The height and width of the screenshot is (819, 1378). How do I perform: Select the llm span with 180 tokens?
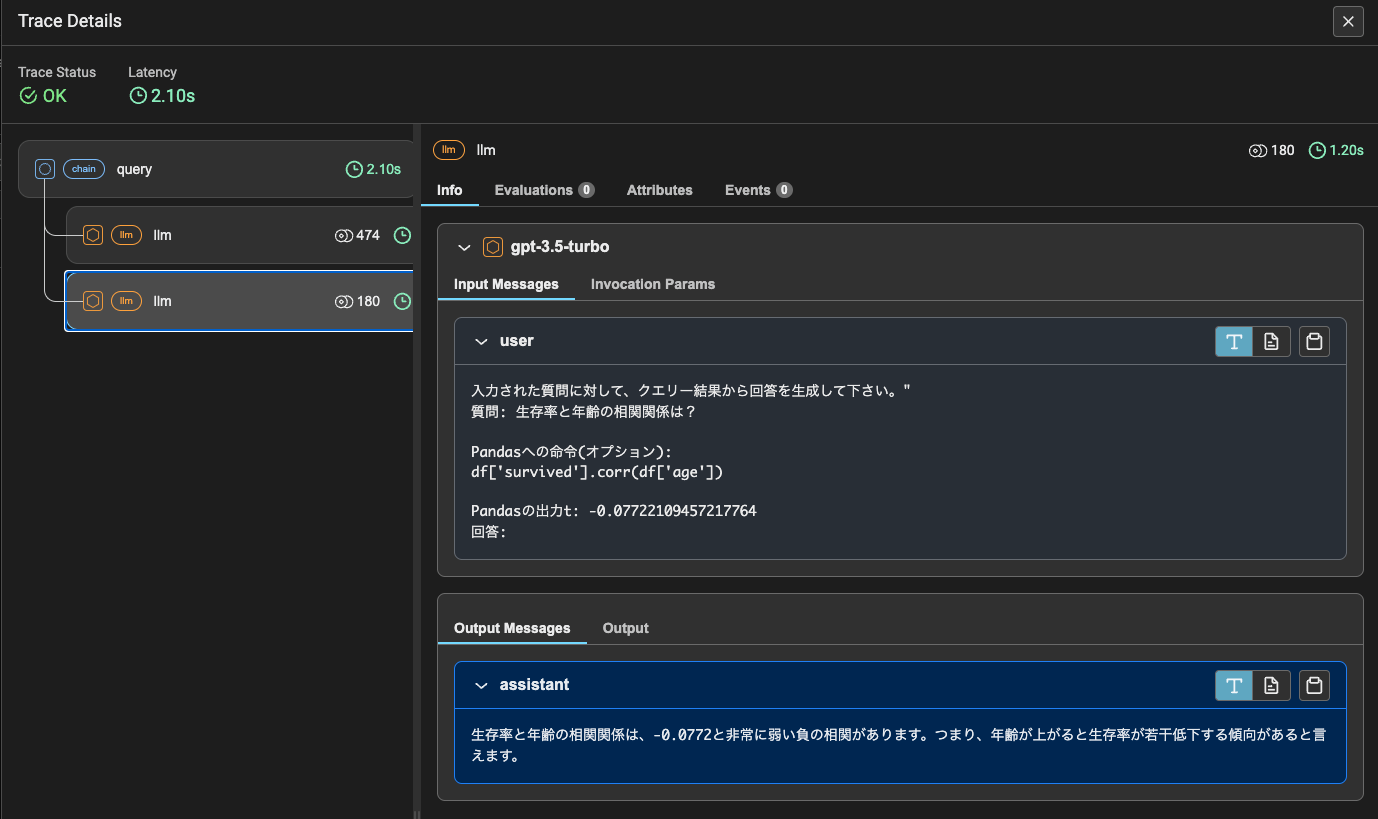pyautogui.click(x=240, y=301)
